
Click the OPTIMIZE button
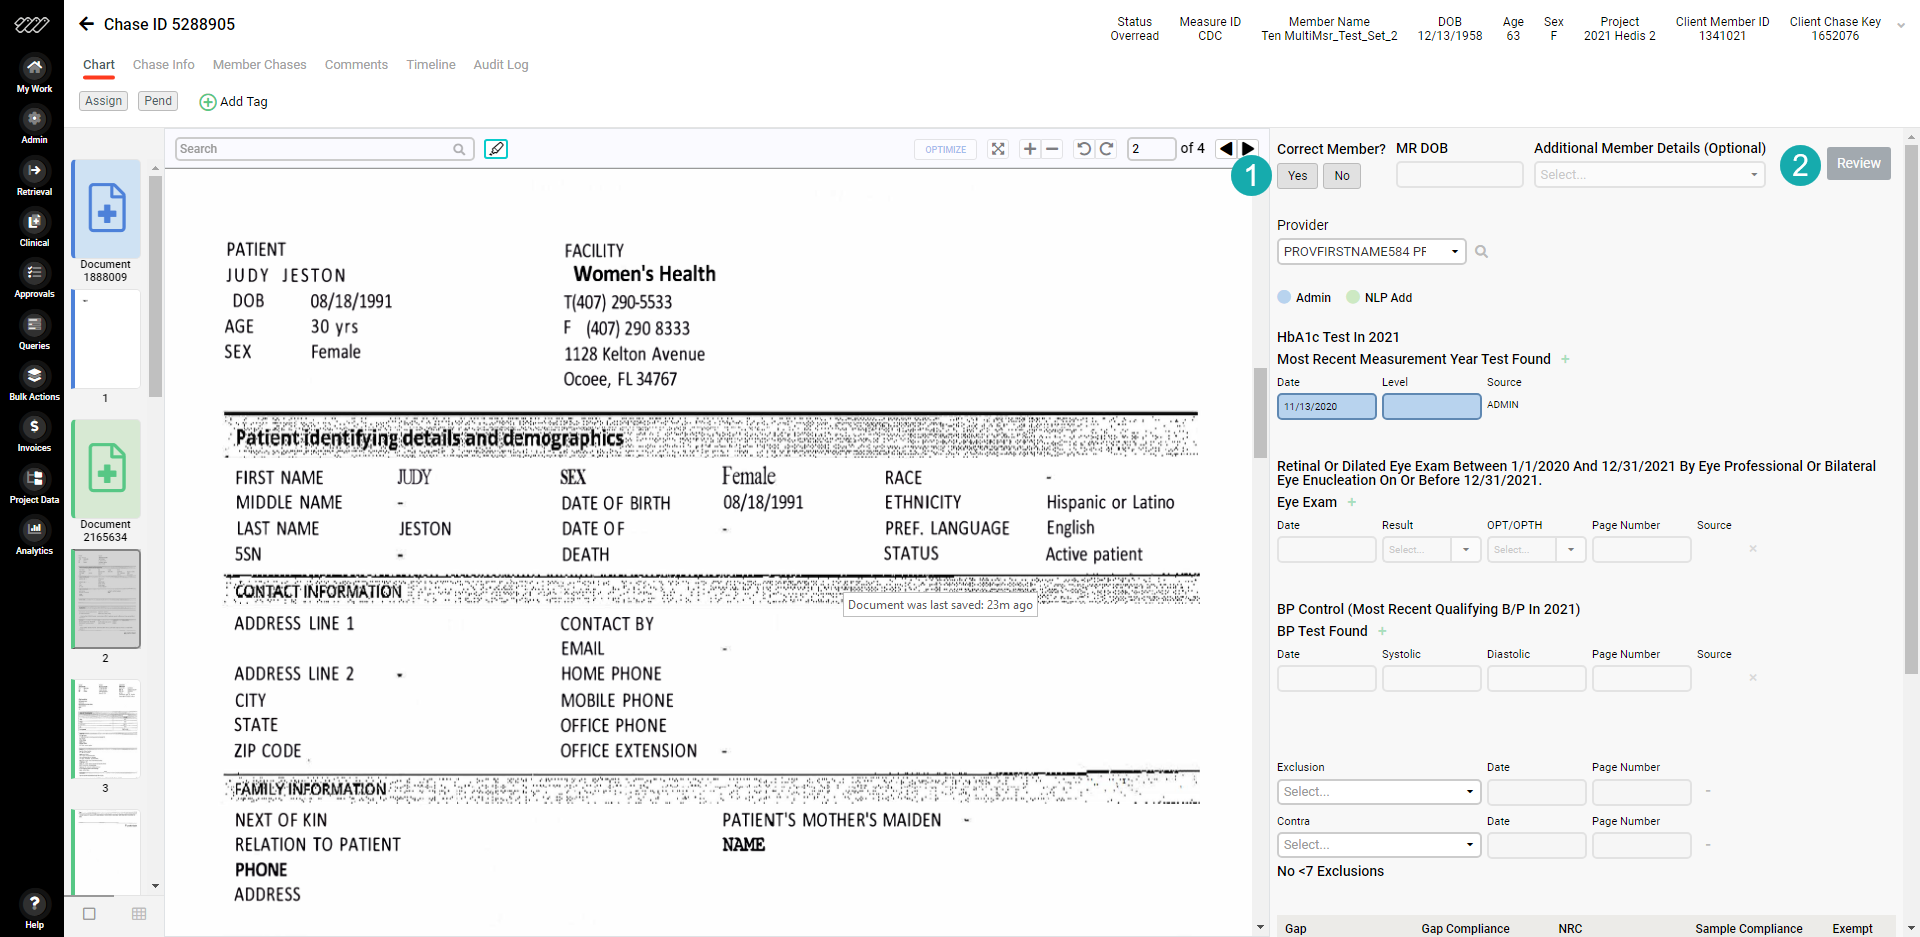coord(945,149)
